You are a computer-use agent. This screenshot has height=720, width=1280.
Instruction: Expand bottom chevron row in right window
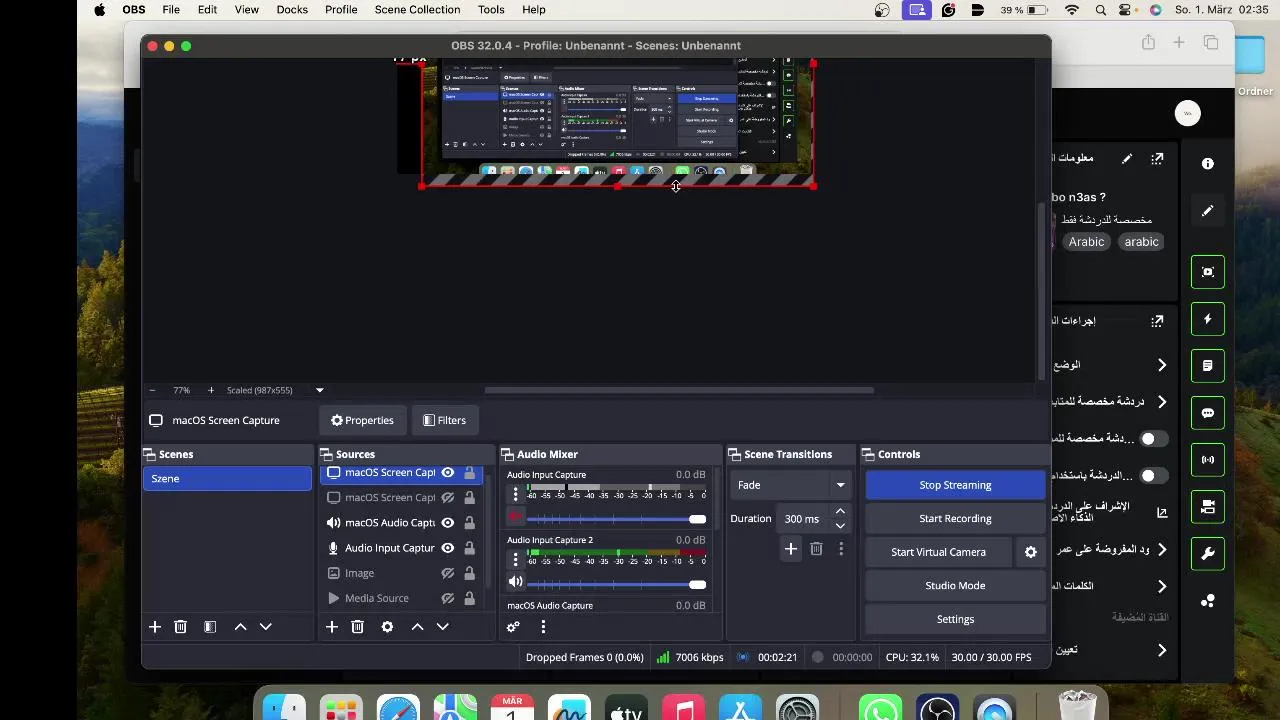click(1162, 651)
